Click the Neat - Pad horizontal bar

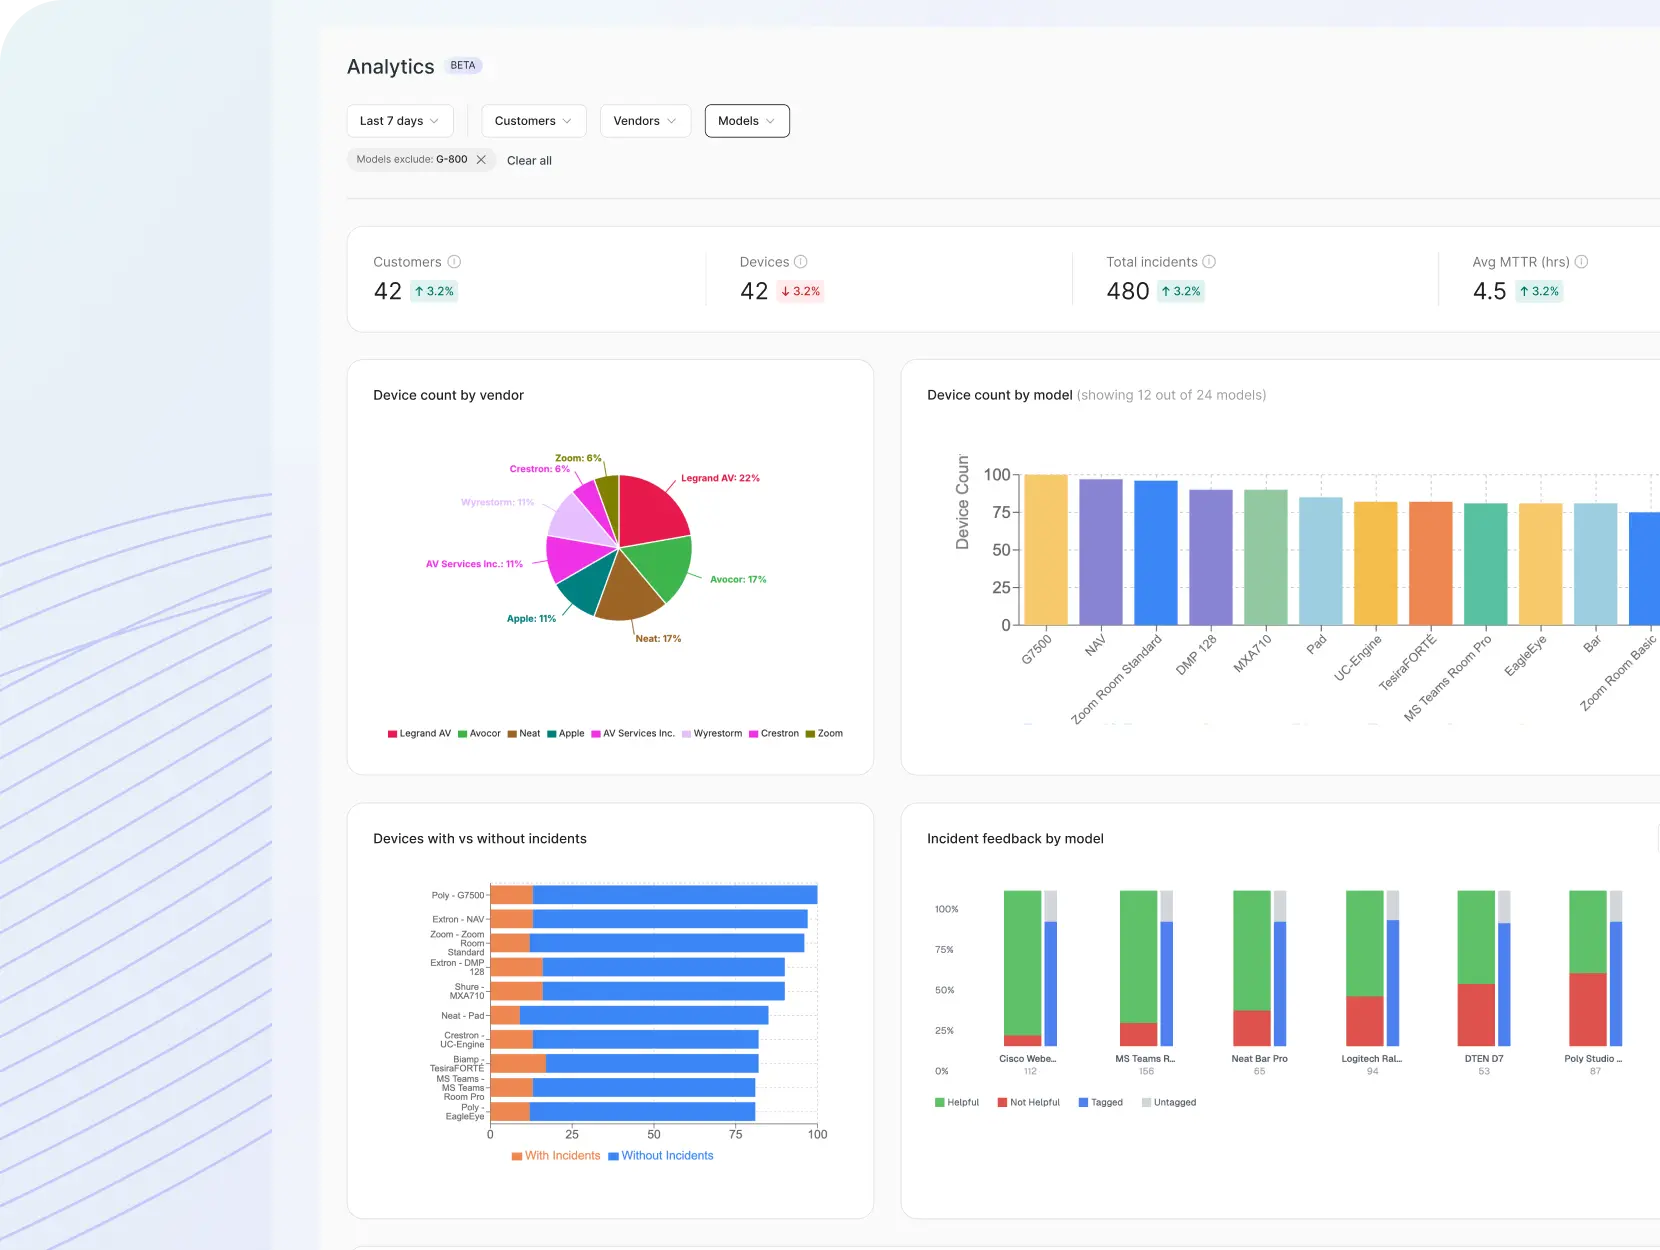pos(630,1016)
